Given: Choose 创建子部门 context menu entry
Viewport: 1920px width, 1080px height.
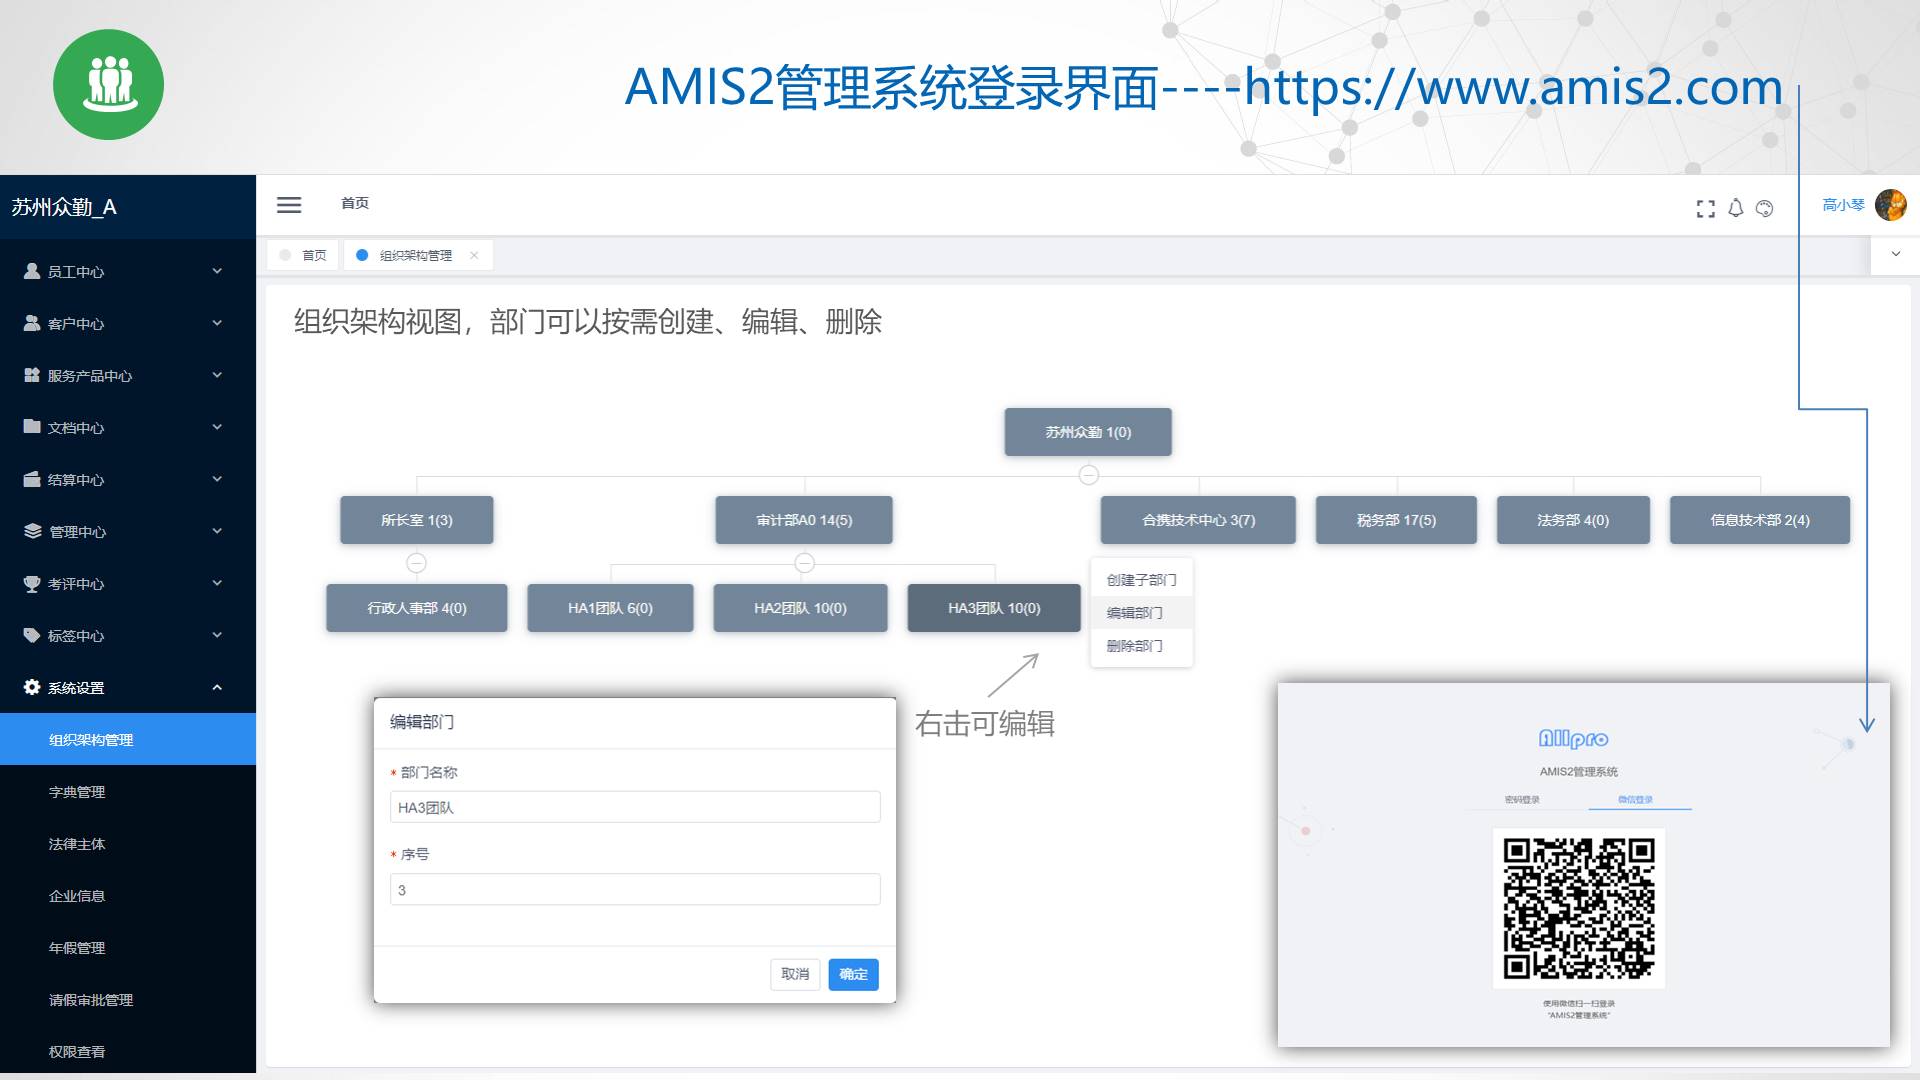Looking at the screenshot, I should pyautogui.click(x=1141, y=579).
